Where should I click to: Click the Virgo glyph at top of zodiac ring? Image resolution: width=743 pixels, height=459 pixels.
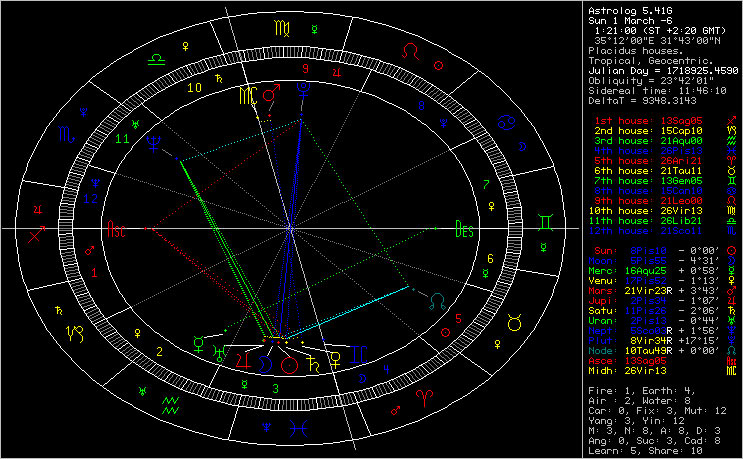pos(279,26)
